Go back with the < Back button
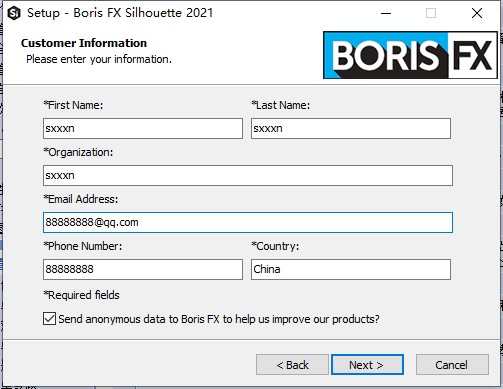Screen dimensions: 503x389 [292, 365]
